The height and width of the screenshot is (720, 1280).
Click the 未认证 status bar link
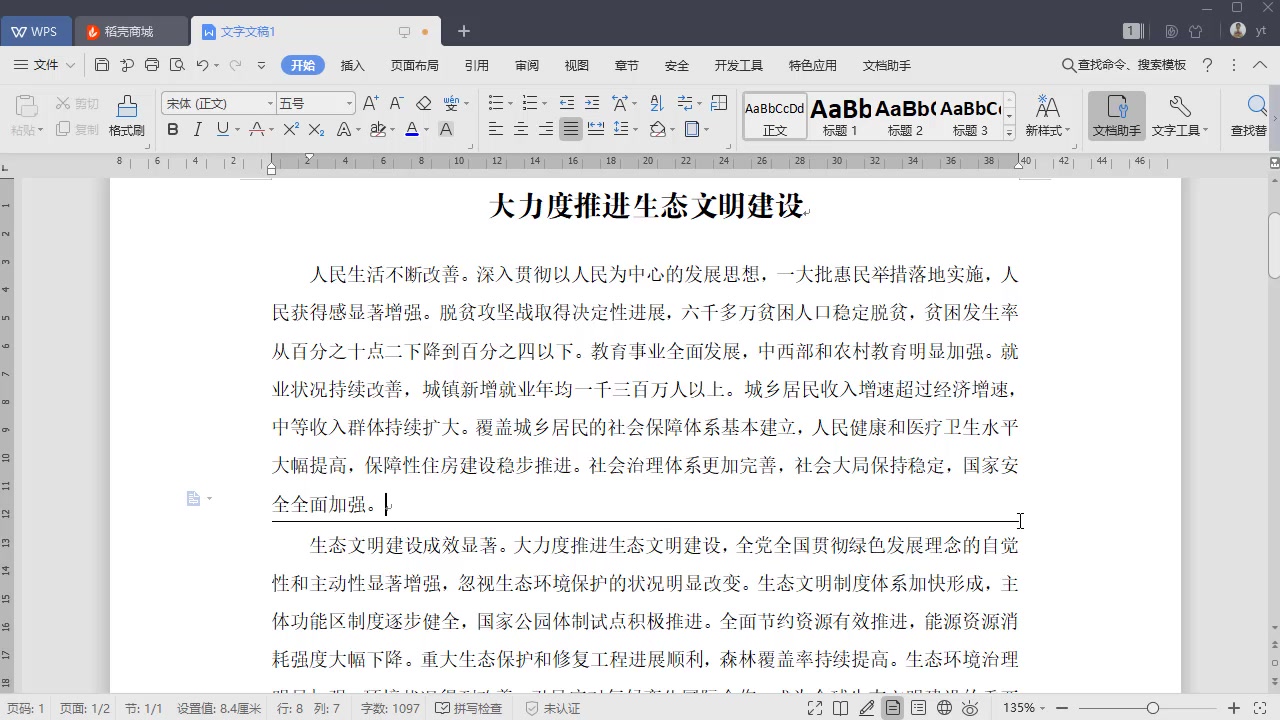coord(553,708)
